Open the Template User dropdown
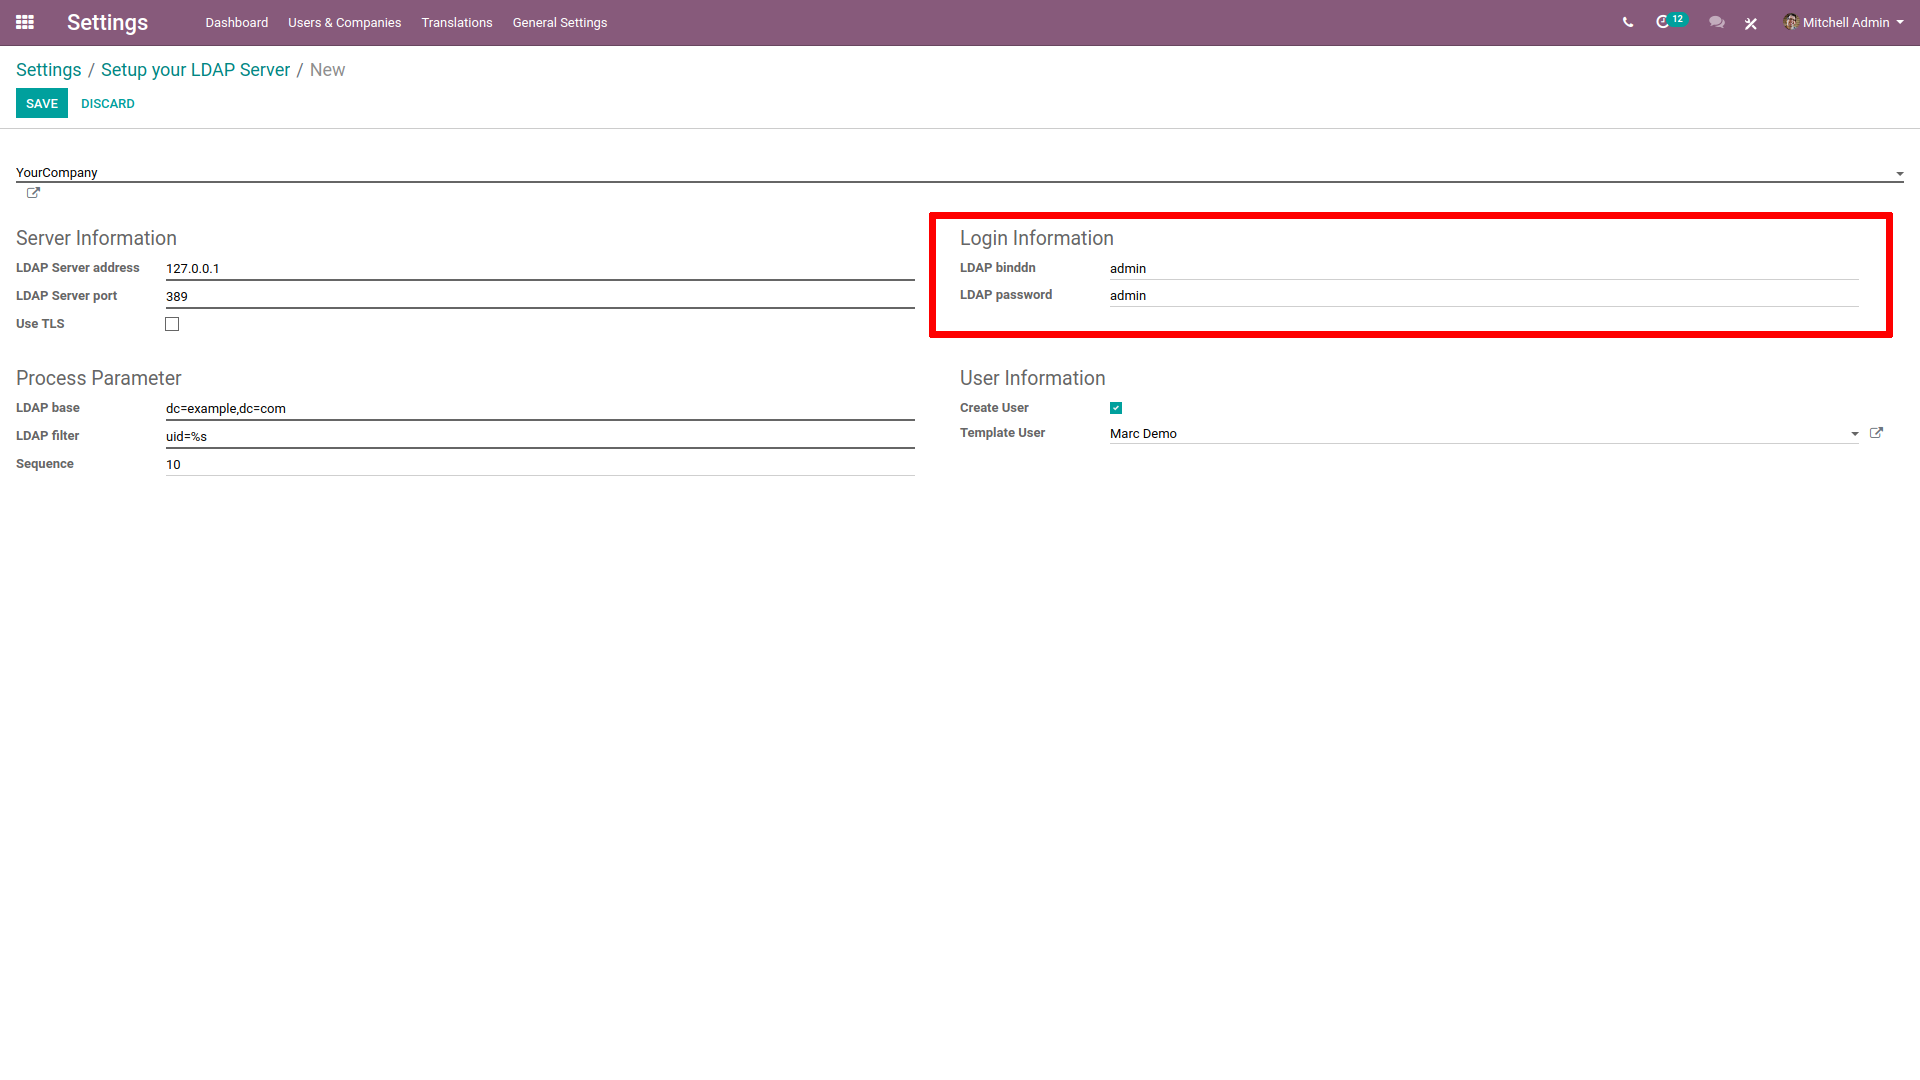The width and height of the screenshot is (1920, 1080). [x=1854, y=434]
